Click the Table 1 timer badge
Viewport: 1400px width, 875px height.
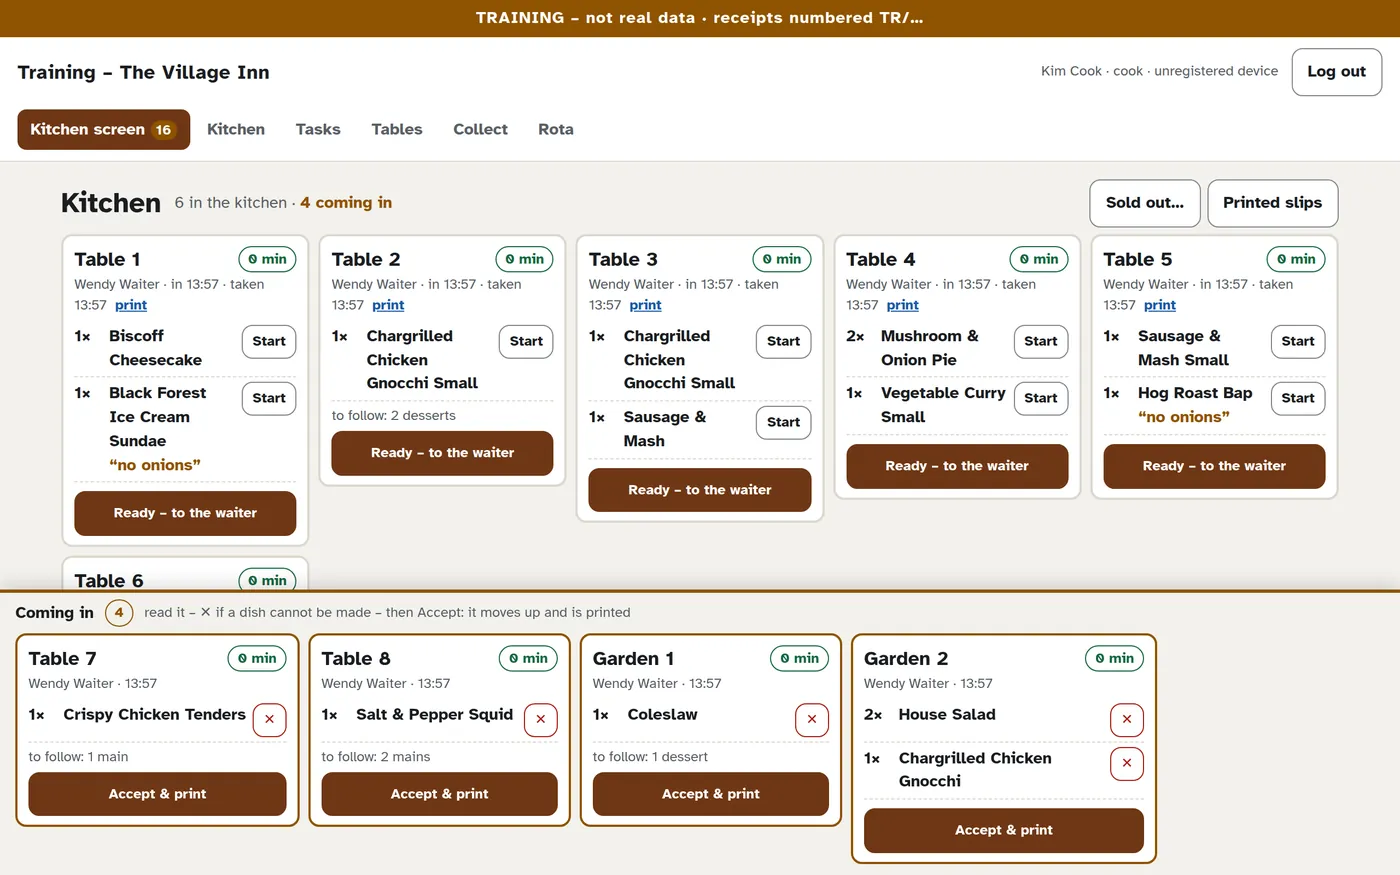pos(267,259)
